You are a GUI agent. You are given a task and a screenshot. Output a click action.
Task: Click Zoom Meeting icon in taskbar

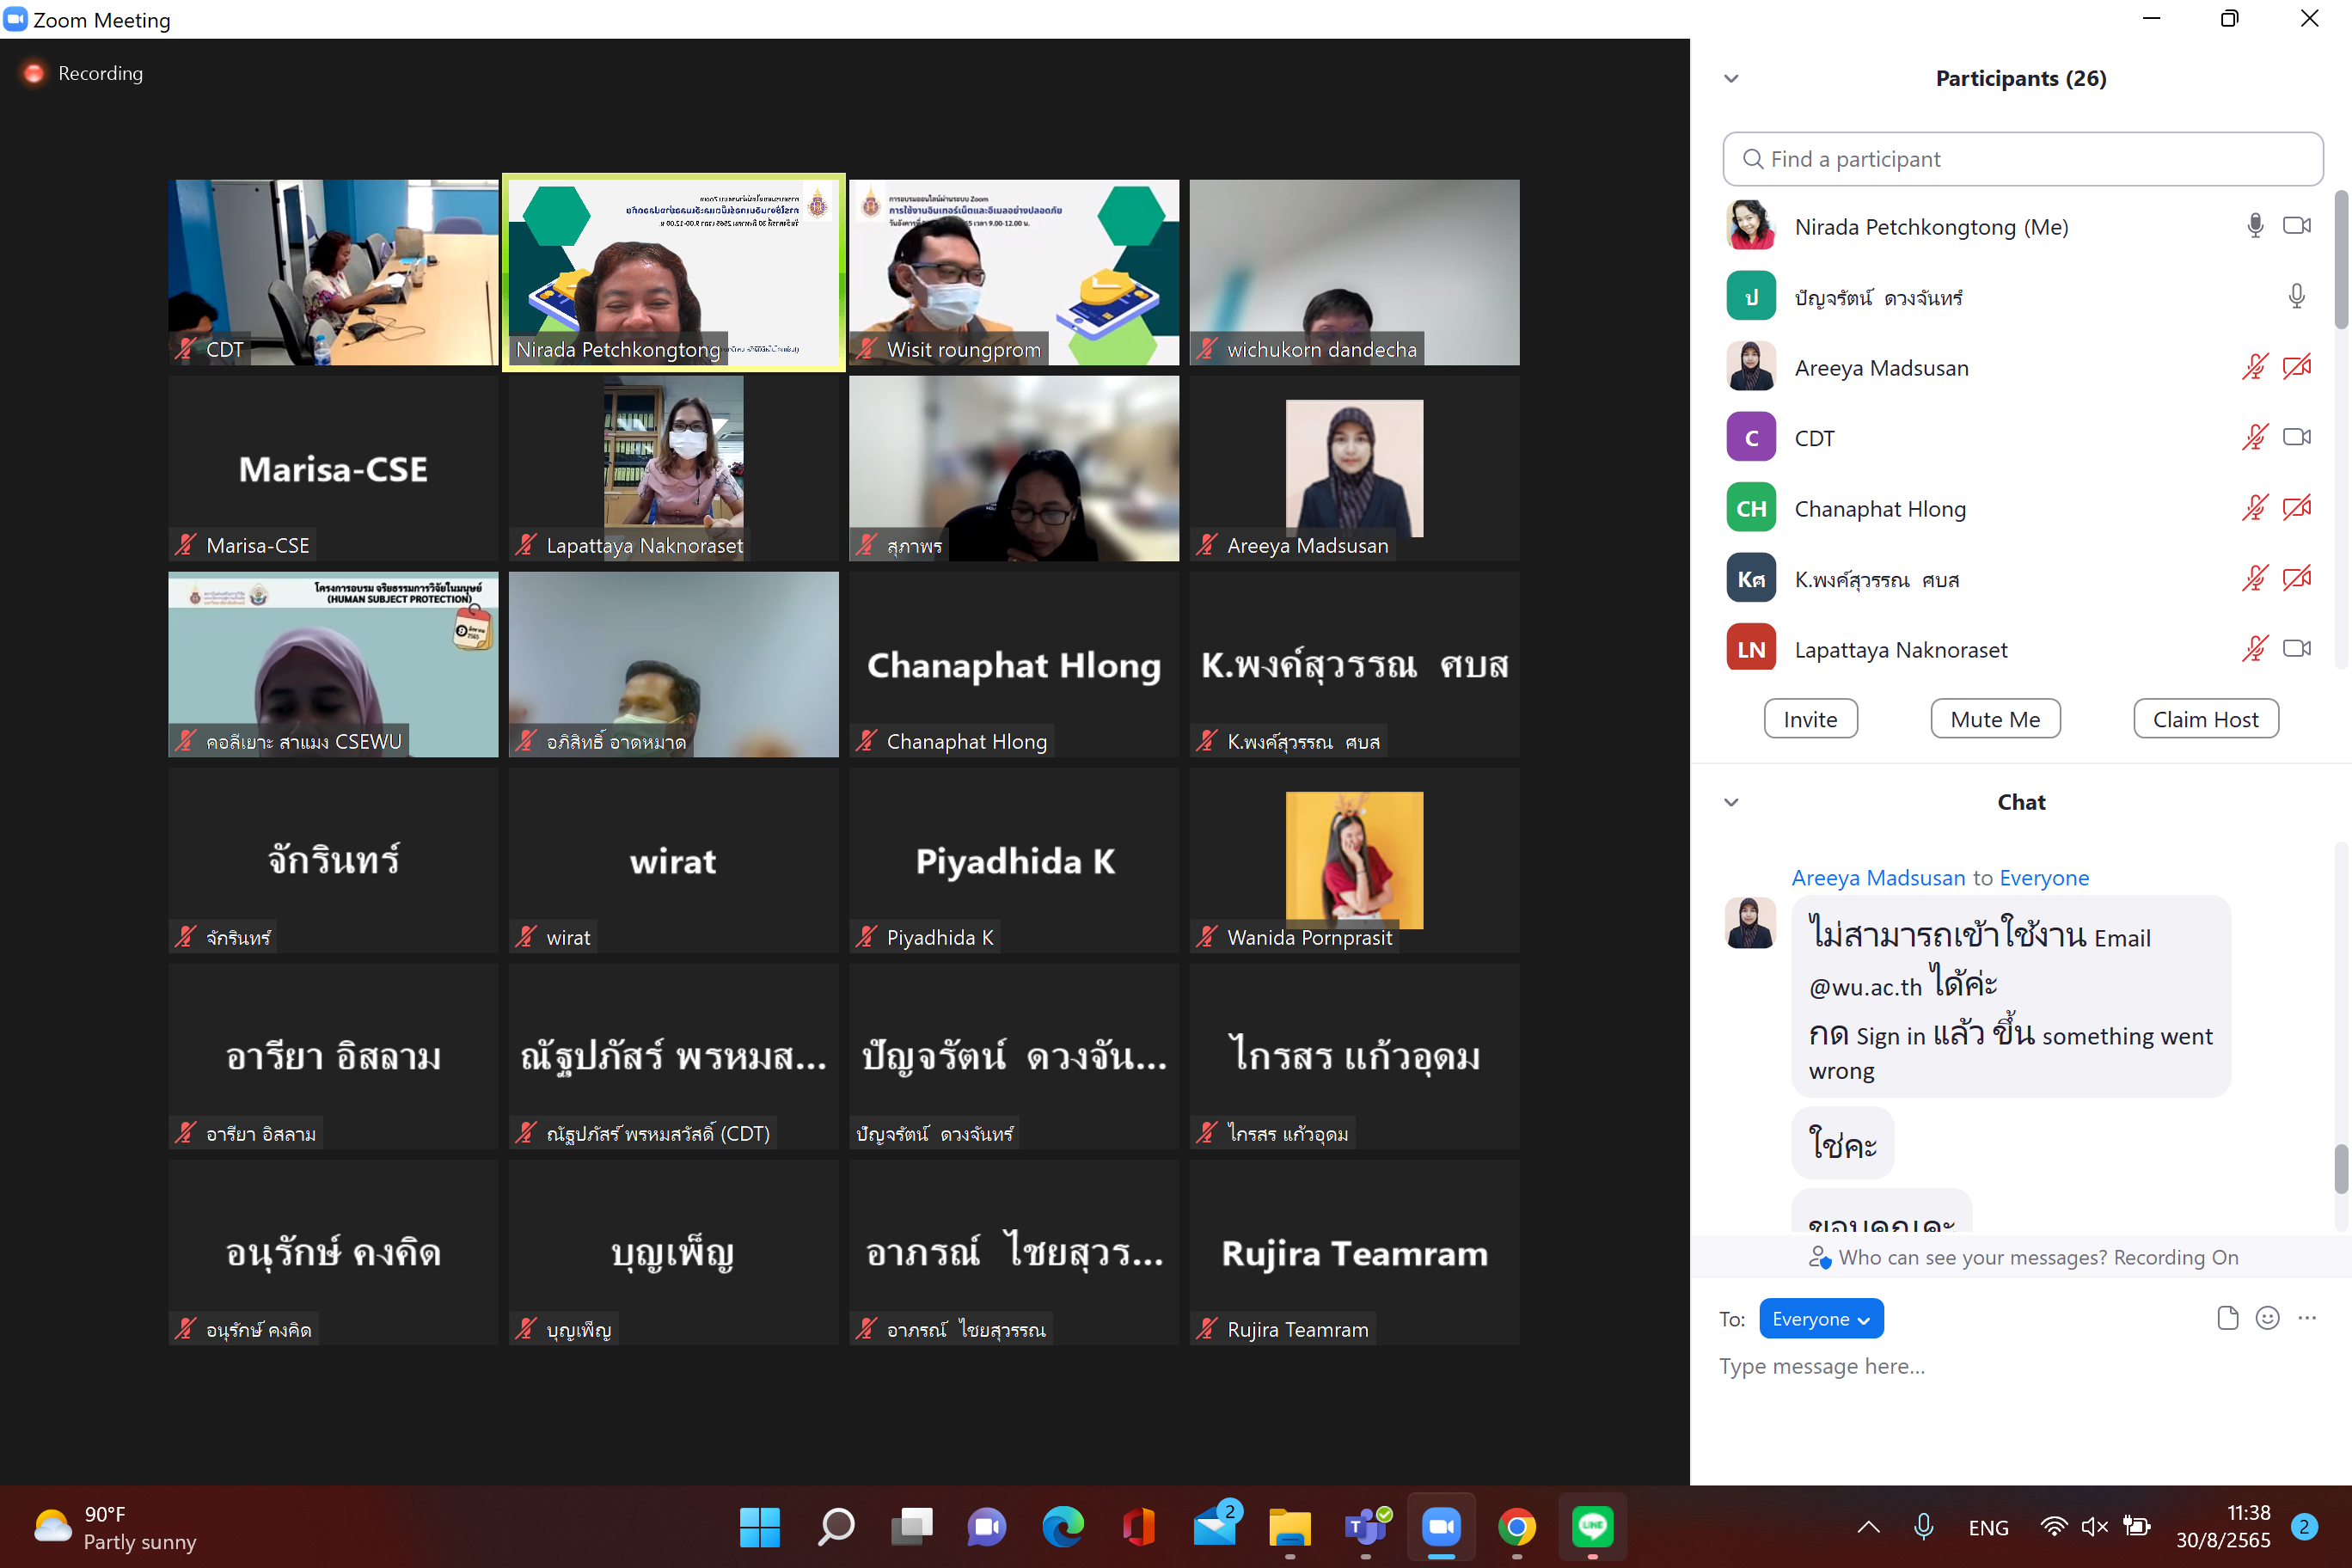(x=1441, y=1526)
